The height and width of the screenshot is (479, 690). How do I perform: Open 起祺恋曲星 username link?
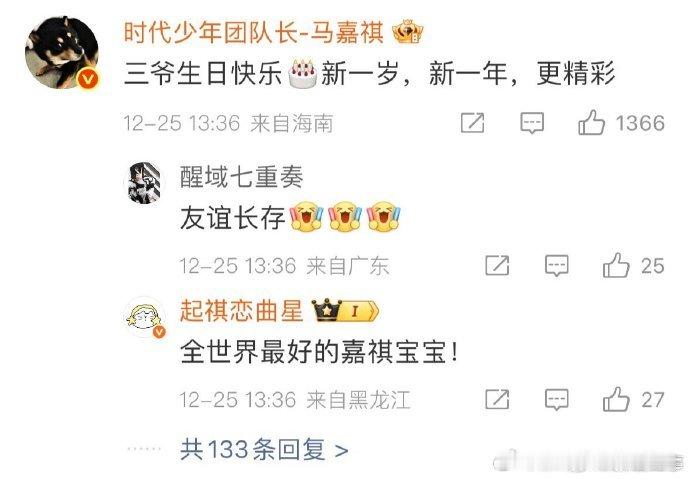[241, 311]
